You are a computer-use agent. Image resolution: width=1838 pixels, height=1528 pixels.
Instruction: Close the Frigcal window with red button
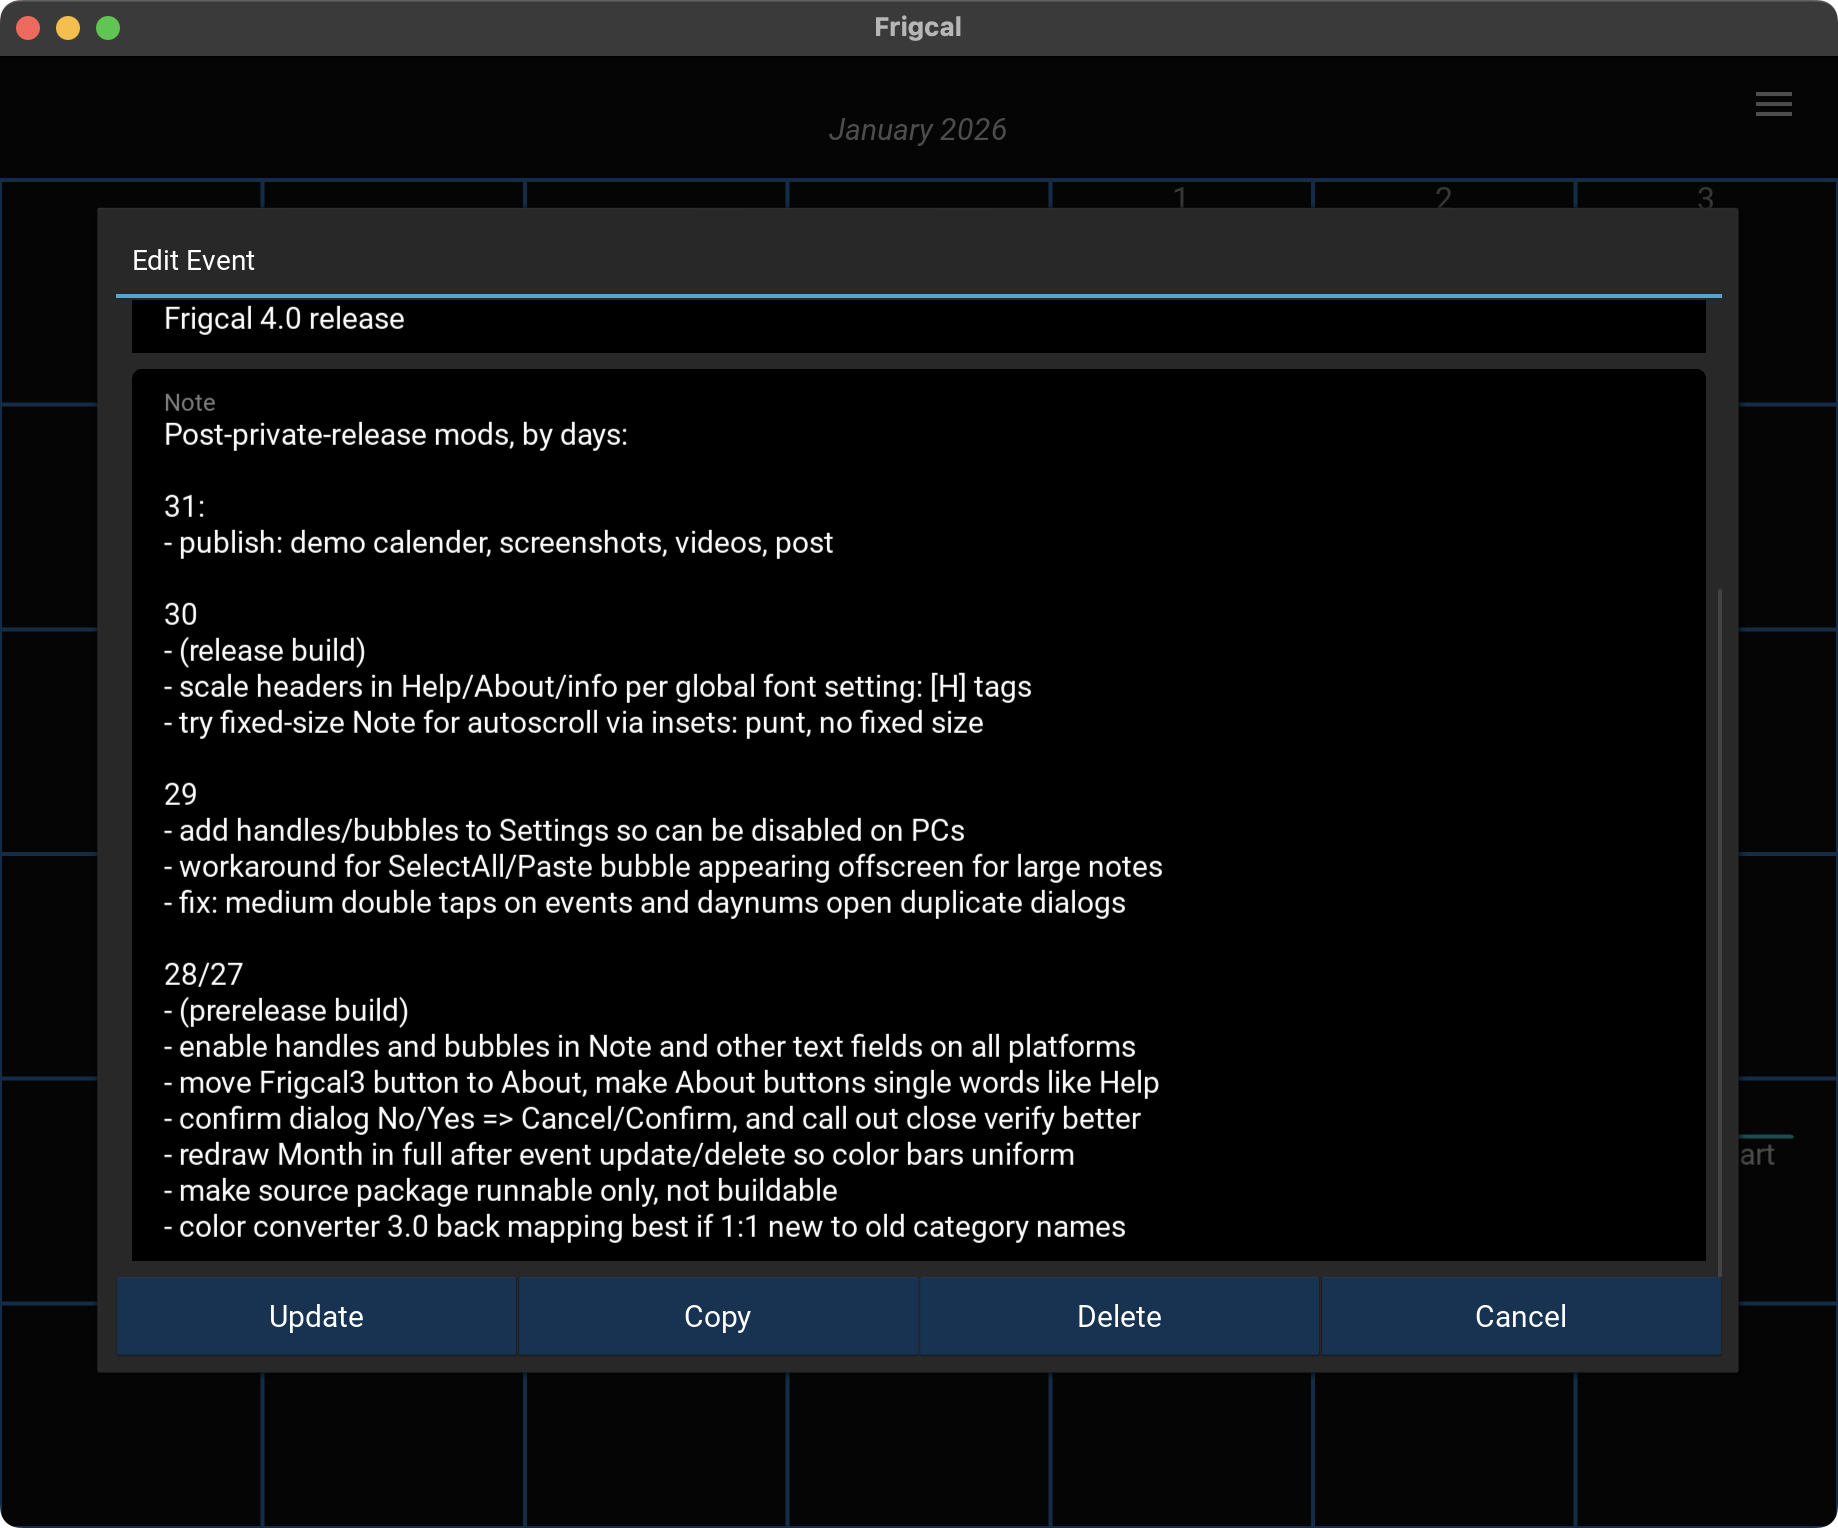(29, 28)
